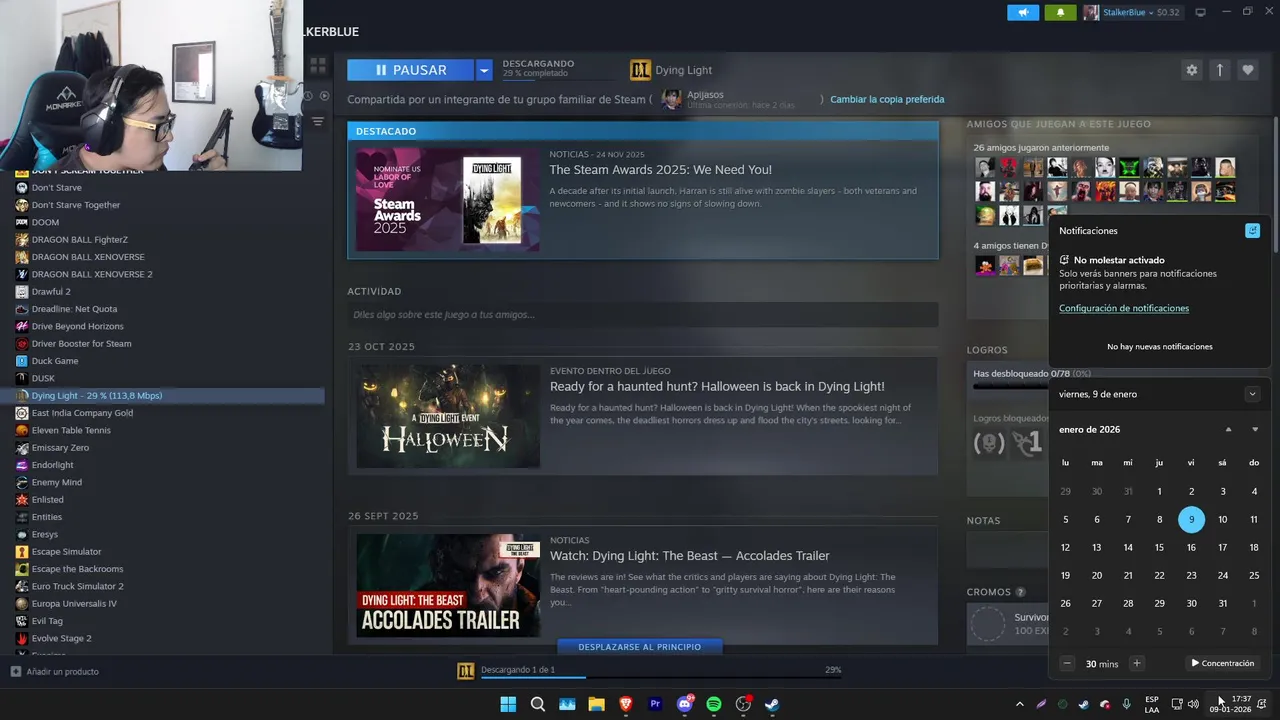Open the Dying Light game icon title
This screenshot has height=720, width=1280.
pos(671,70)
